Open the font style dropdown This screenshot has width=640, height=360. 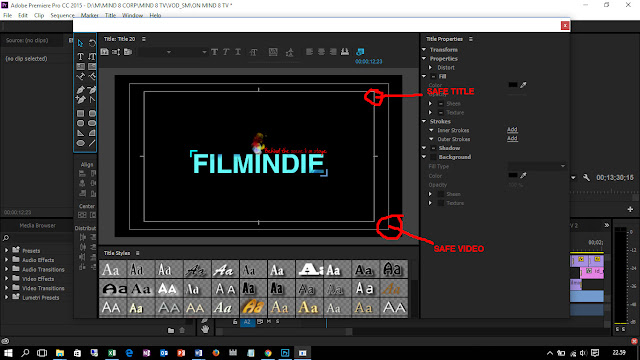[x=192, y=52]
